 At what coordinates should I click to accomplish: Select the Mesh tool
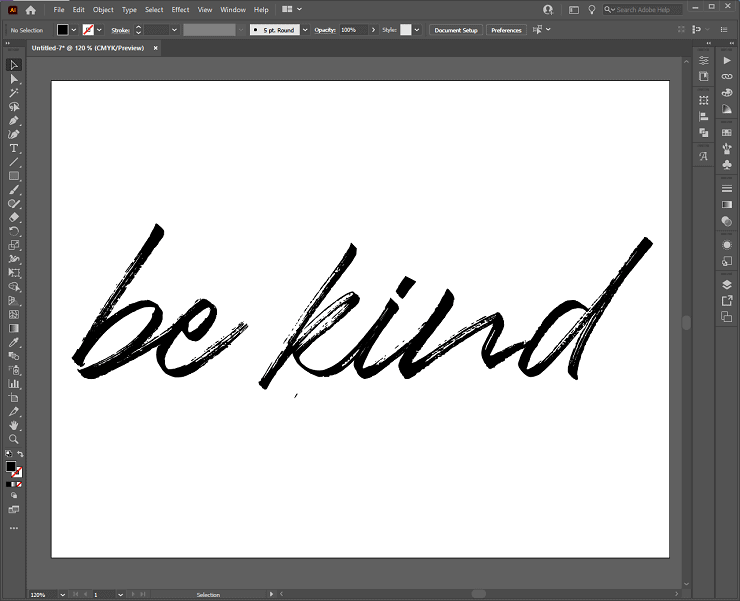coord(14,314)
